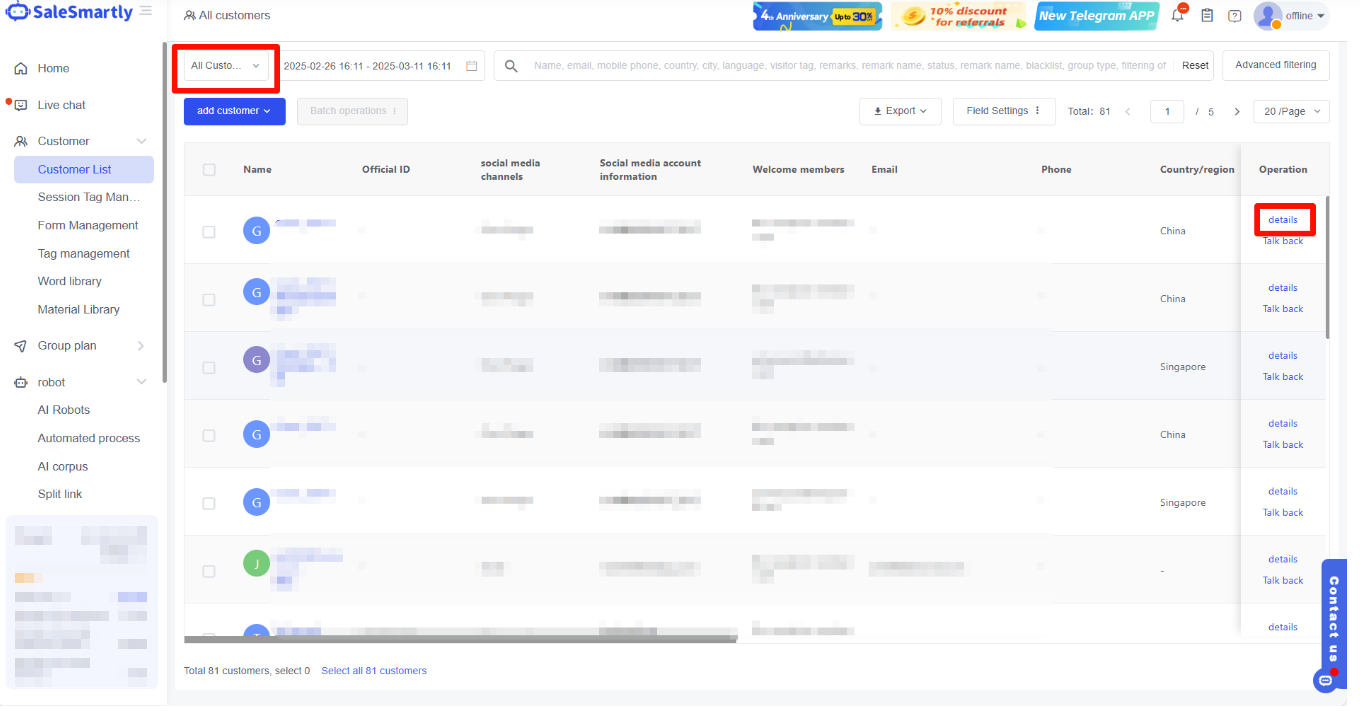The image size is (1360, 711).
Task: Expand the 20 /Page size dropdown
Action: (x=1291, y=112)
